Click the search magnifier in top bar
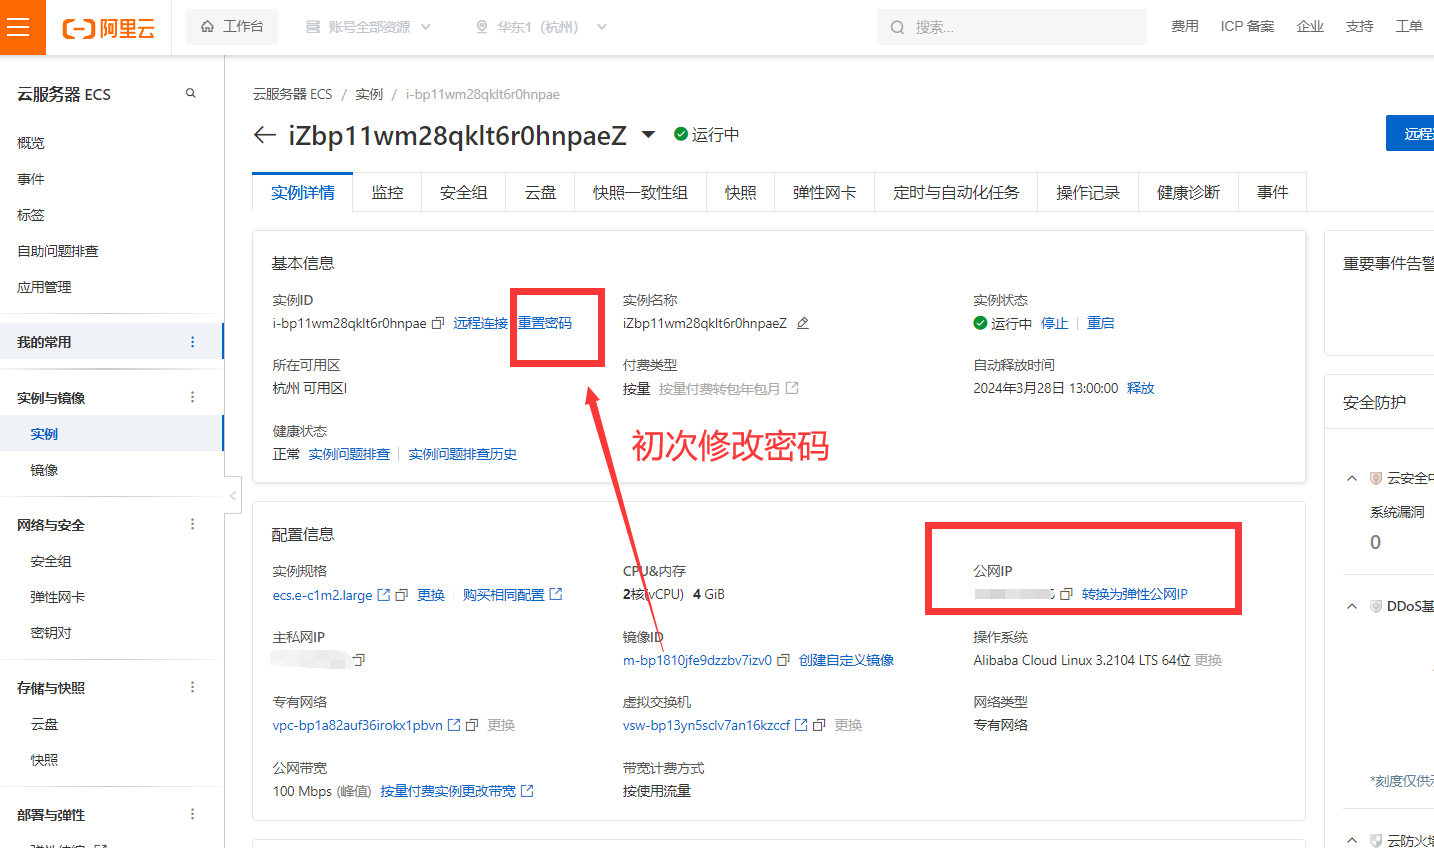This screenshot has height=848, width=1434. pos(897,27)
